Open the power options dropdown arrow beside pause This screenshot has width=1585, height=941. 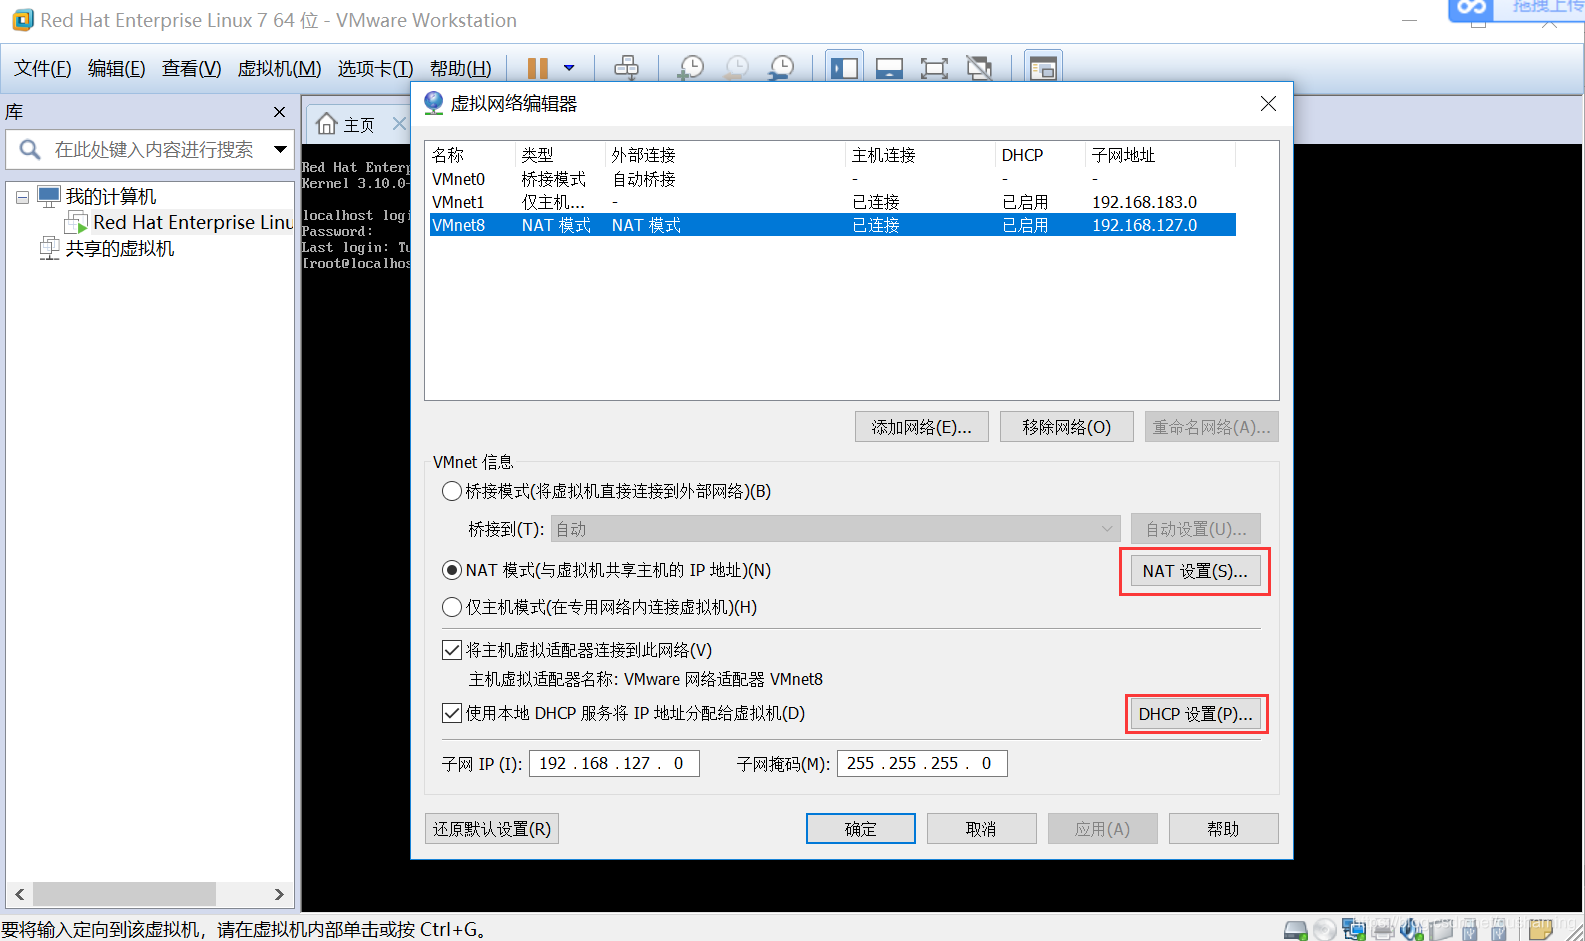click(569, 68)
